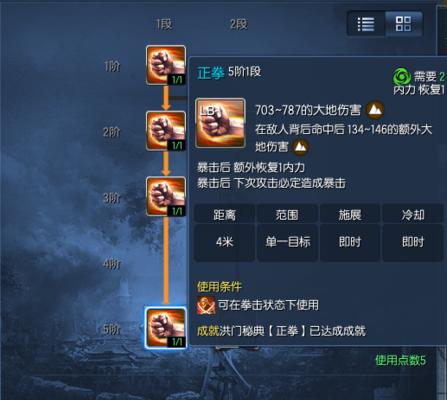Screen dimensions: 447x400
Task: Select the 1阶 正拳 skill icon
Action: (x=166, y=65)
